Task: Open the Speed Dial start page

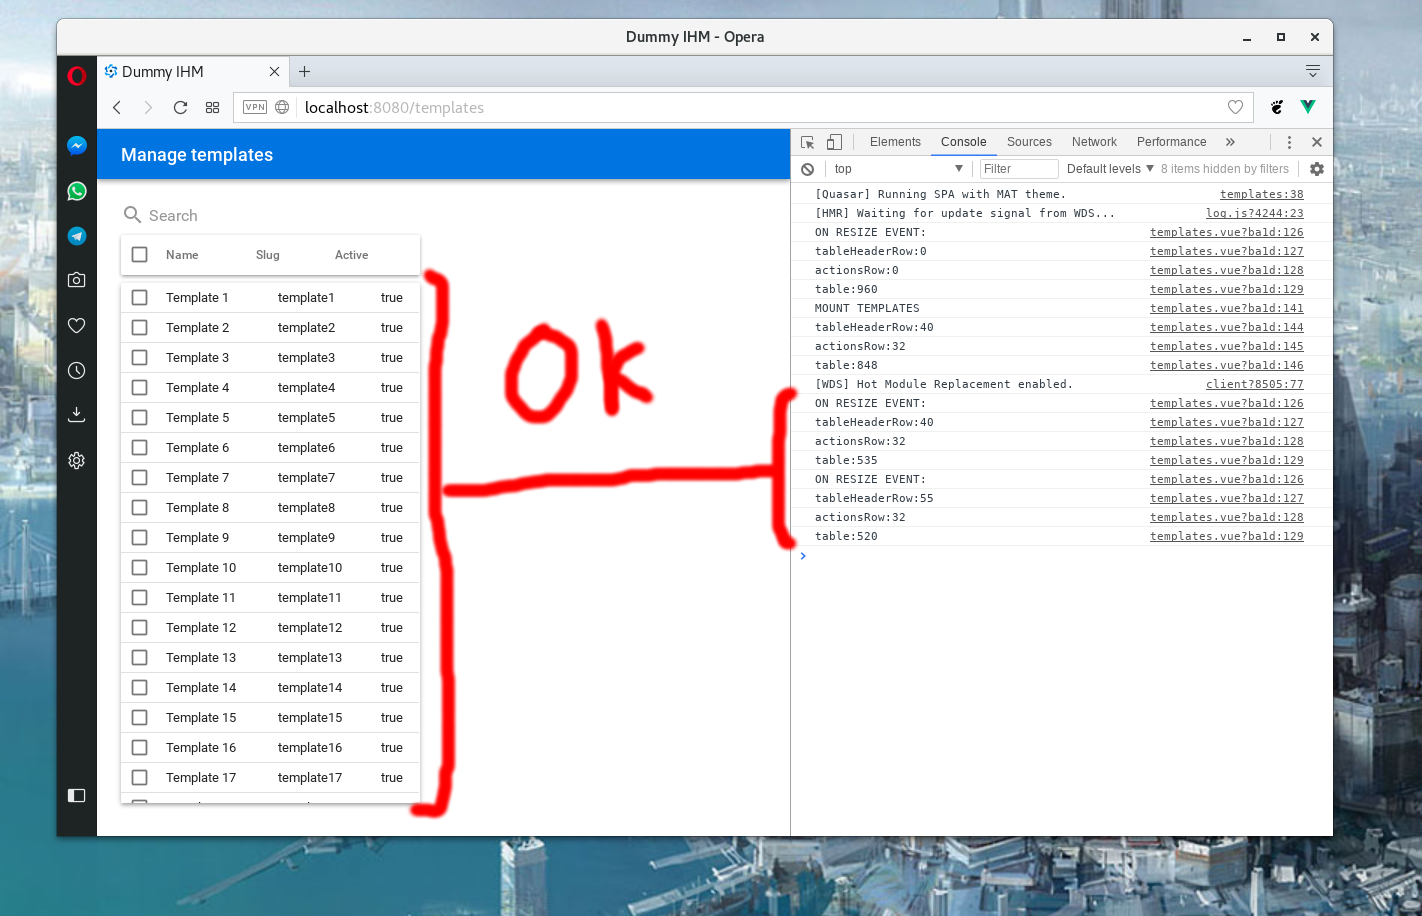Action: click(x=212, y=107)
